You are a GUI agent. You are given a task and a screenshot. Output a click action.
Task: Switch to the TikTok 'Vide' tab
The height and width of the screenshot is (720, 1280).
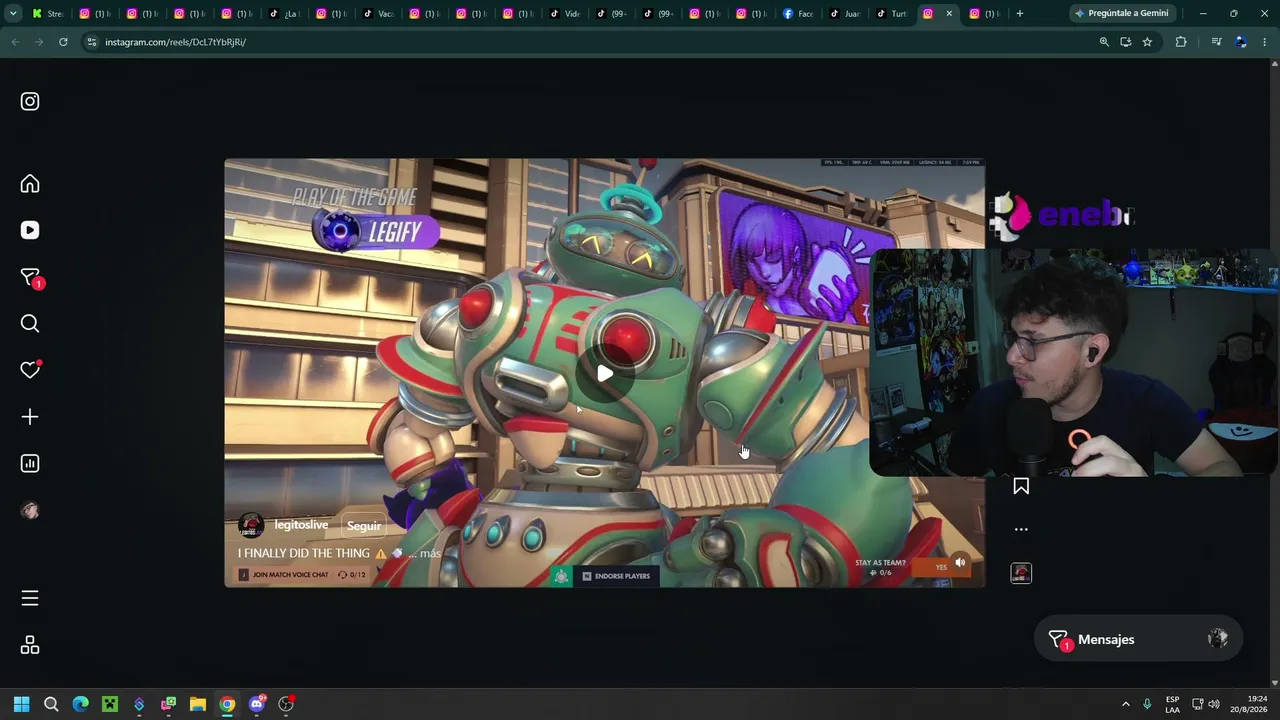564,13
